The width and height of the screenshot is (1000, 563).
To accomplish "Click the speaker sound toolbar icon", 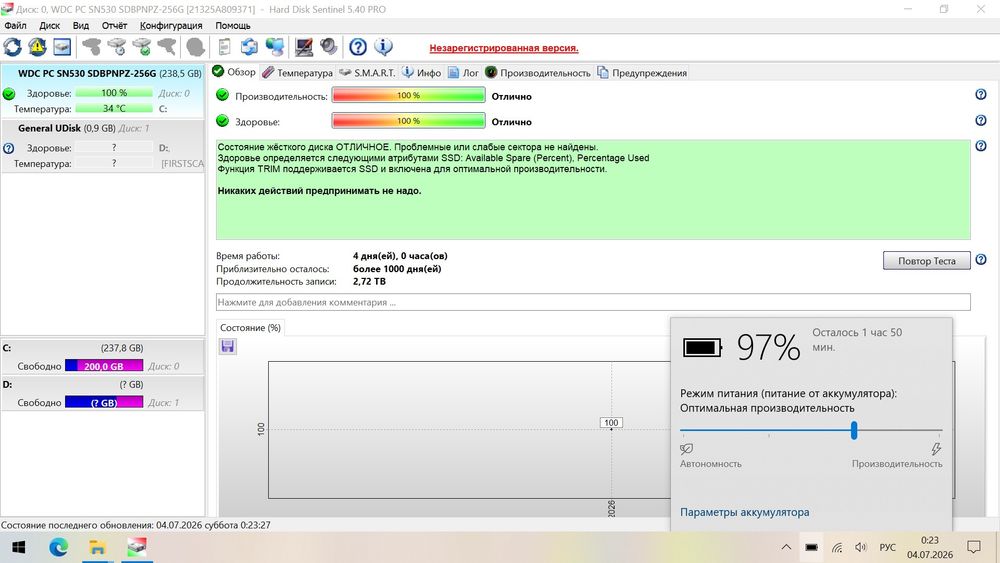I will pyautogui.click(x=329, y=47).
